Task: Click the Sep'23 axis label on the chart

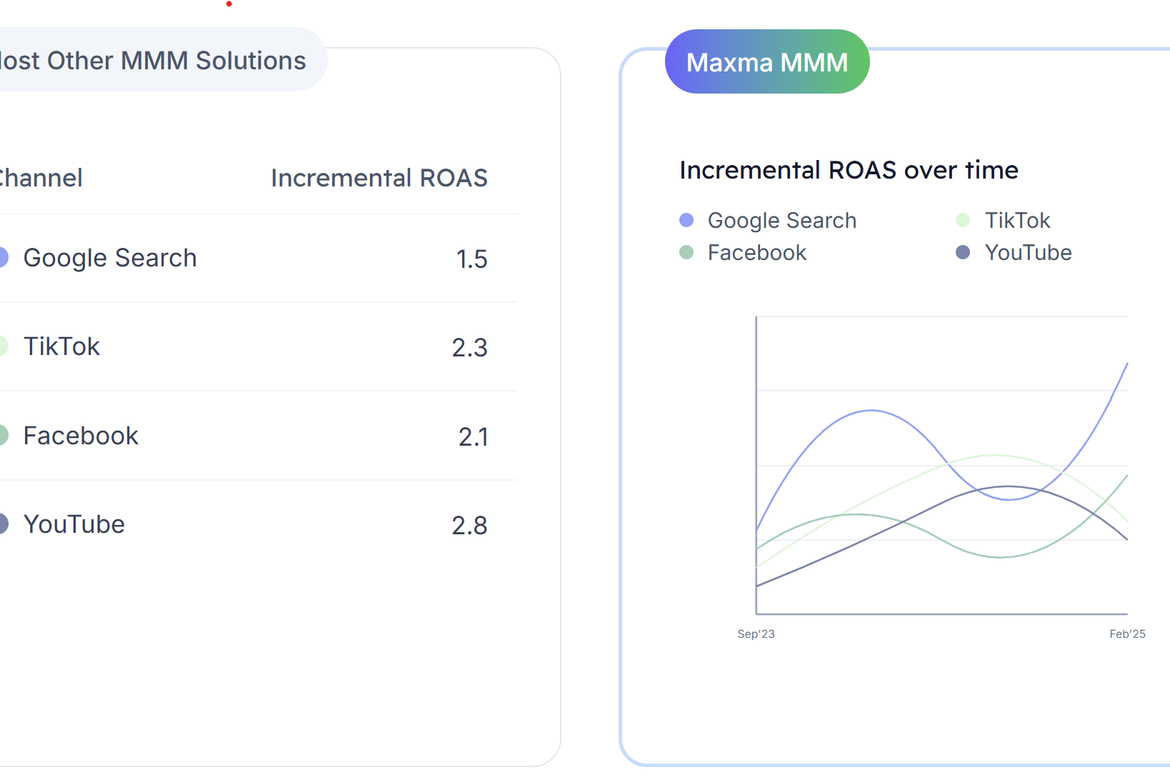Action: point(756,633)
